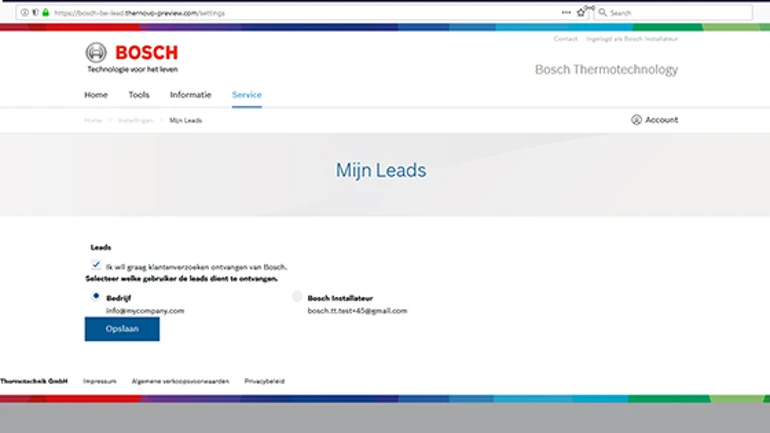Open the Informatie menu
The image size is (770, 433).
[x=190, y=95]
